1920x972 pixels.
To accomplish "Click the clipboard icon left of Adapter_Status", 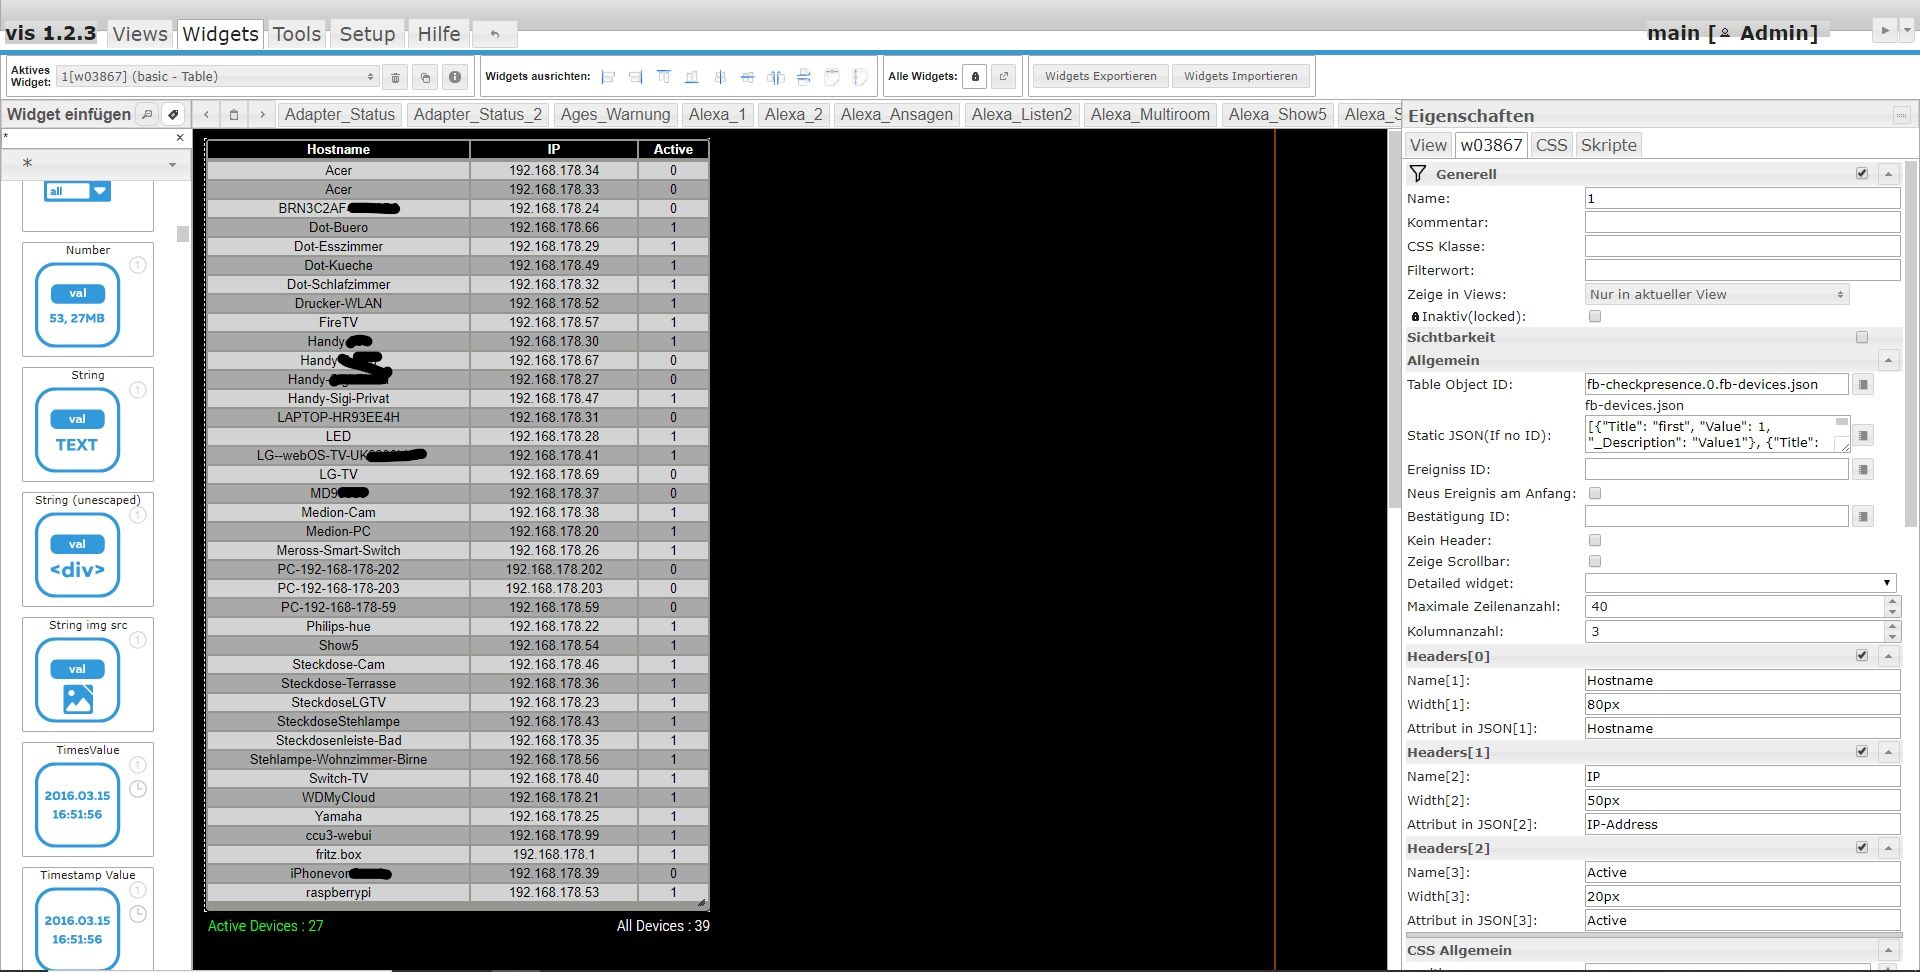I will 234,115.
